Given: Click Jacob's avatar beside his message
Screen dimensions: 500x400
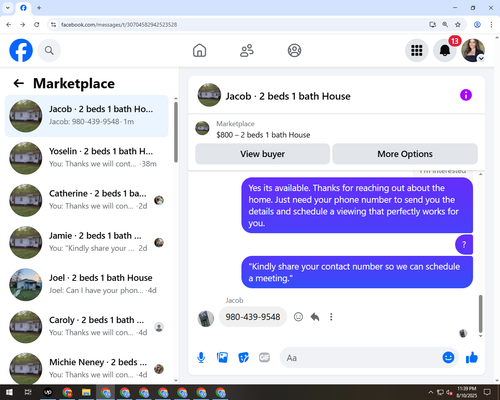Looking at the screenshot, I should [x=206, y=318].
